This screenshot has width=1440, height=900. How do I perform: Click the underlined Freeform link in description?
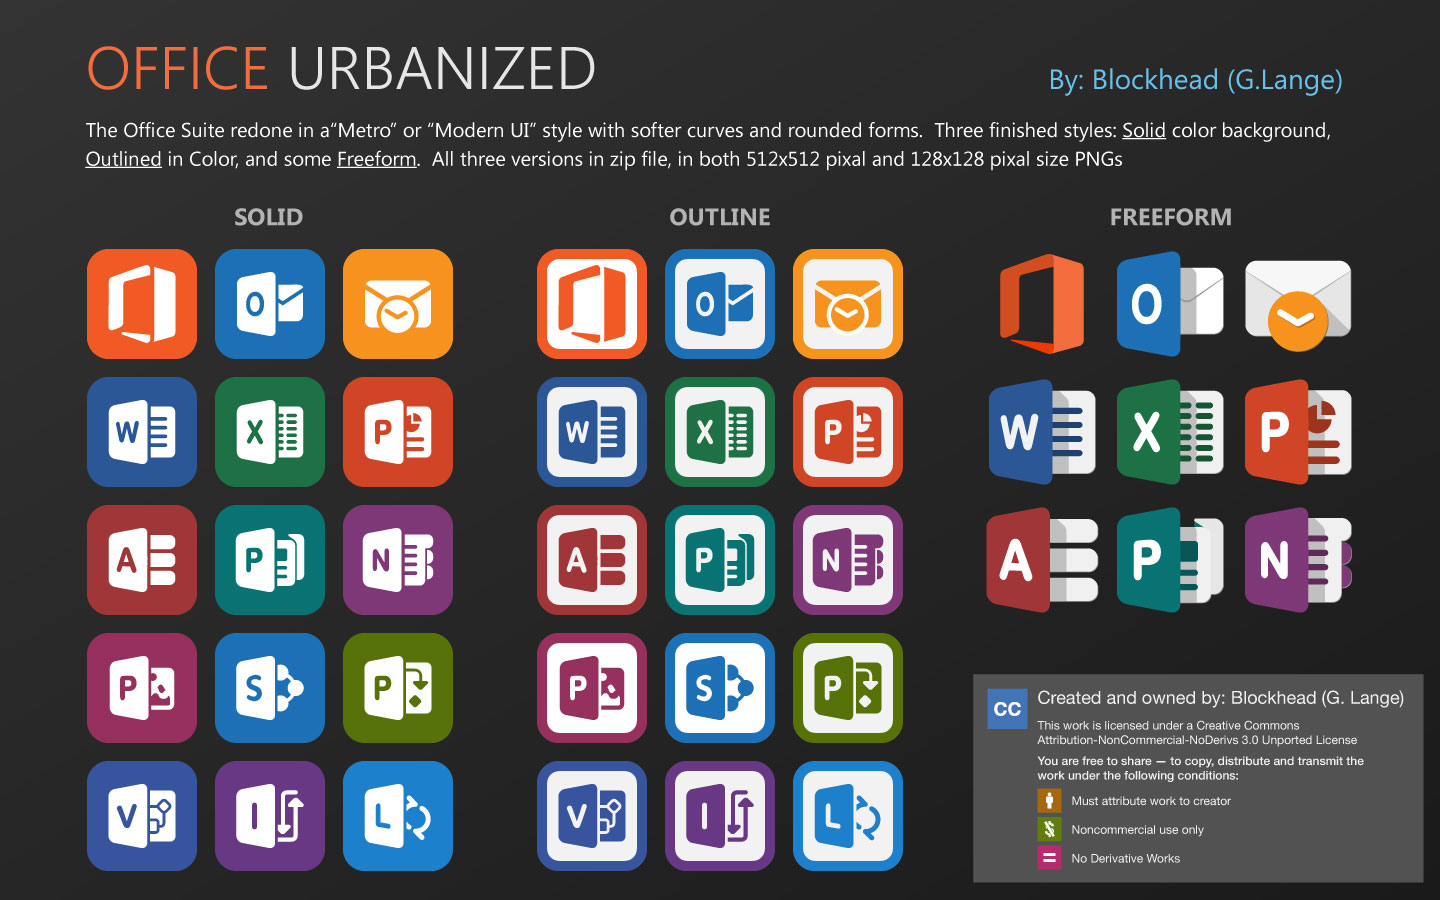click(x=376, y=160)
